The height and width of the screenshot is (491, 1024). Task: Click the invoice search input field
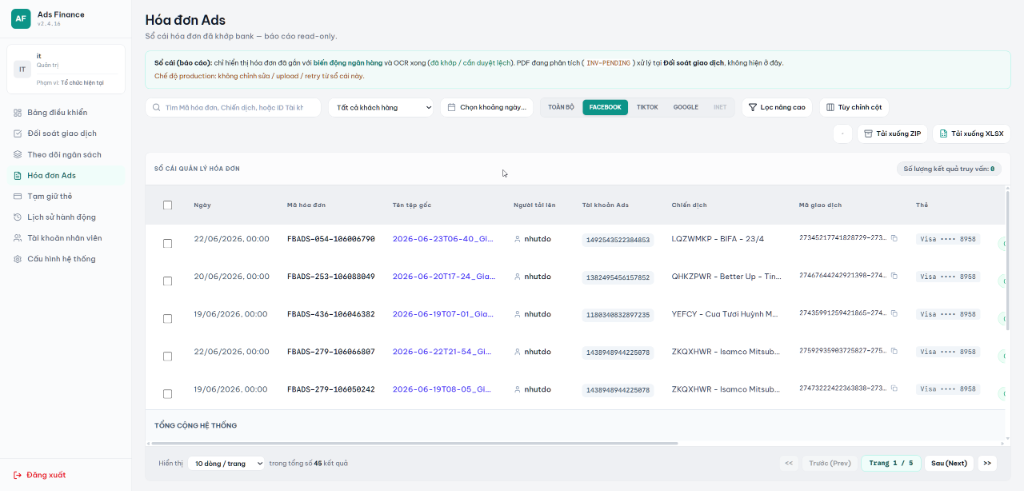pos(233,107)
